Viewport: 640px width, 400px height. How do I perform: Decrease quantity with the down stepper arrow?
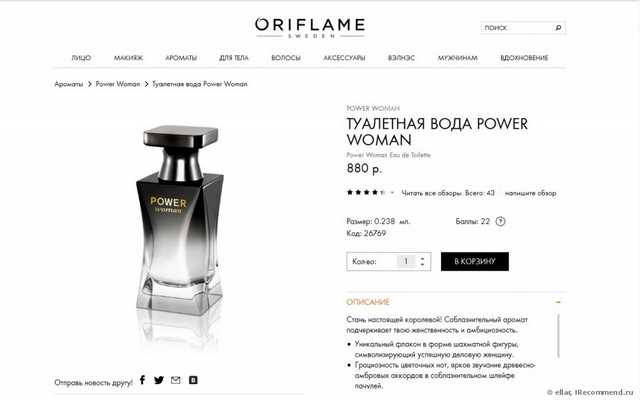(x=422, y=265)
